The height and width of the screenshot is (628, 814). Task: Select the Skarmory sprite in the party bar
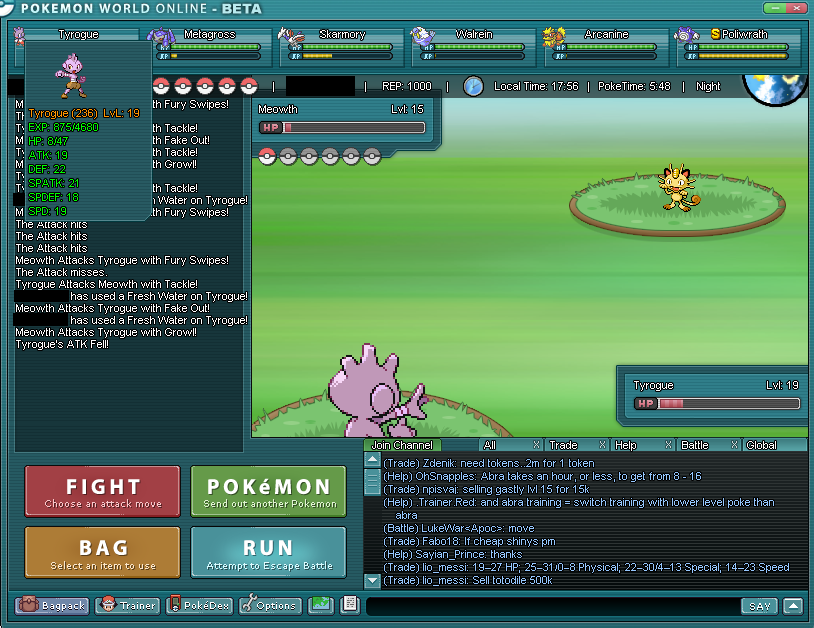291,36
